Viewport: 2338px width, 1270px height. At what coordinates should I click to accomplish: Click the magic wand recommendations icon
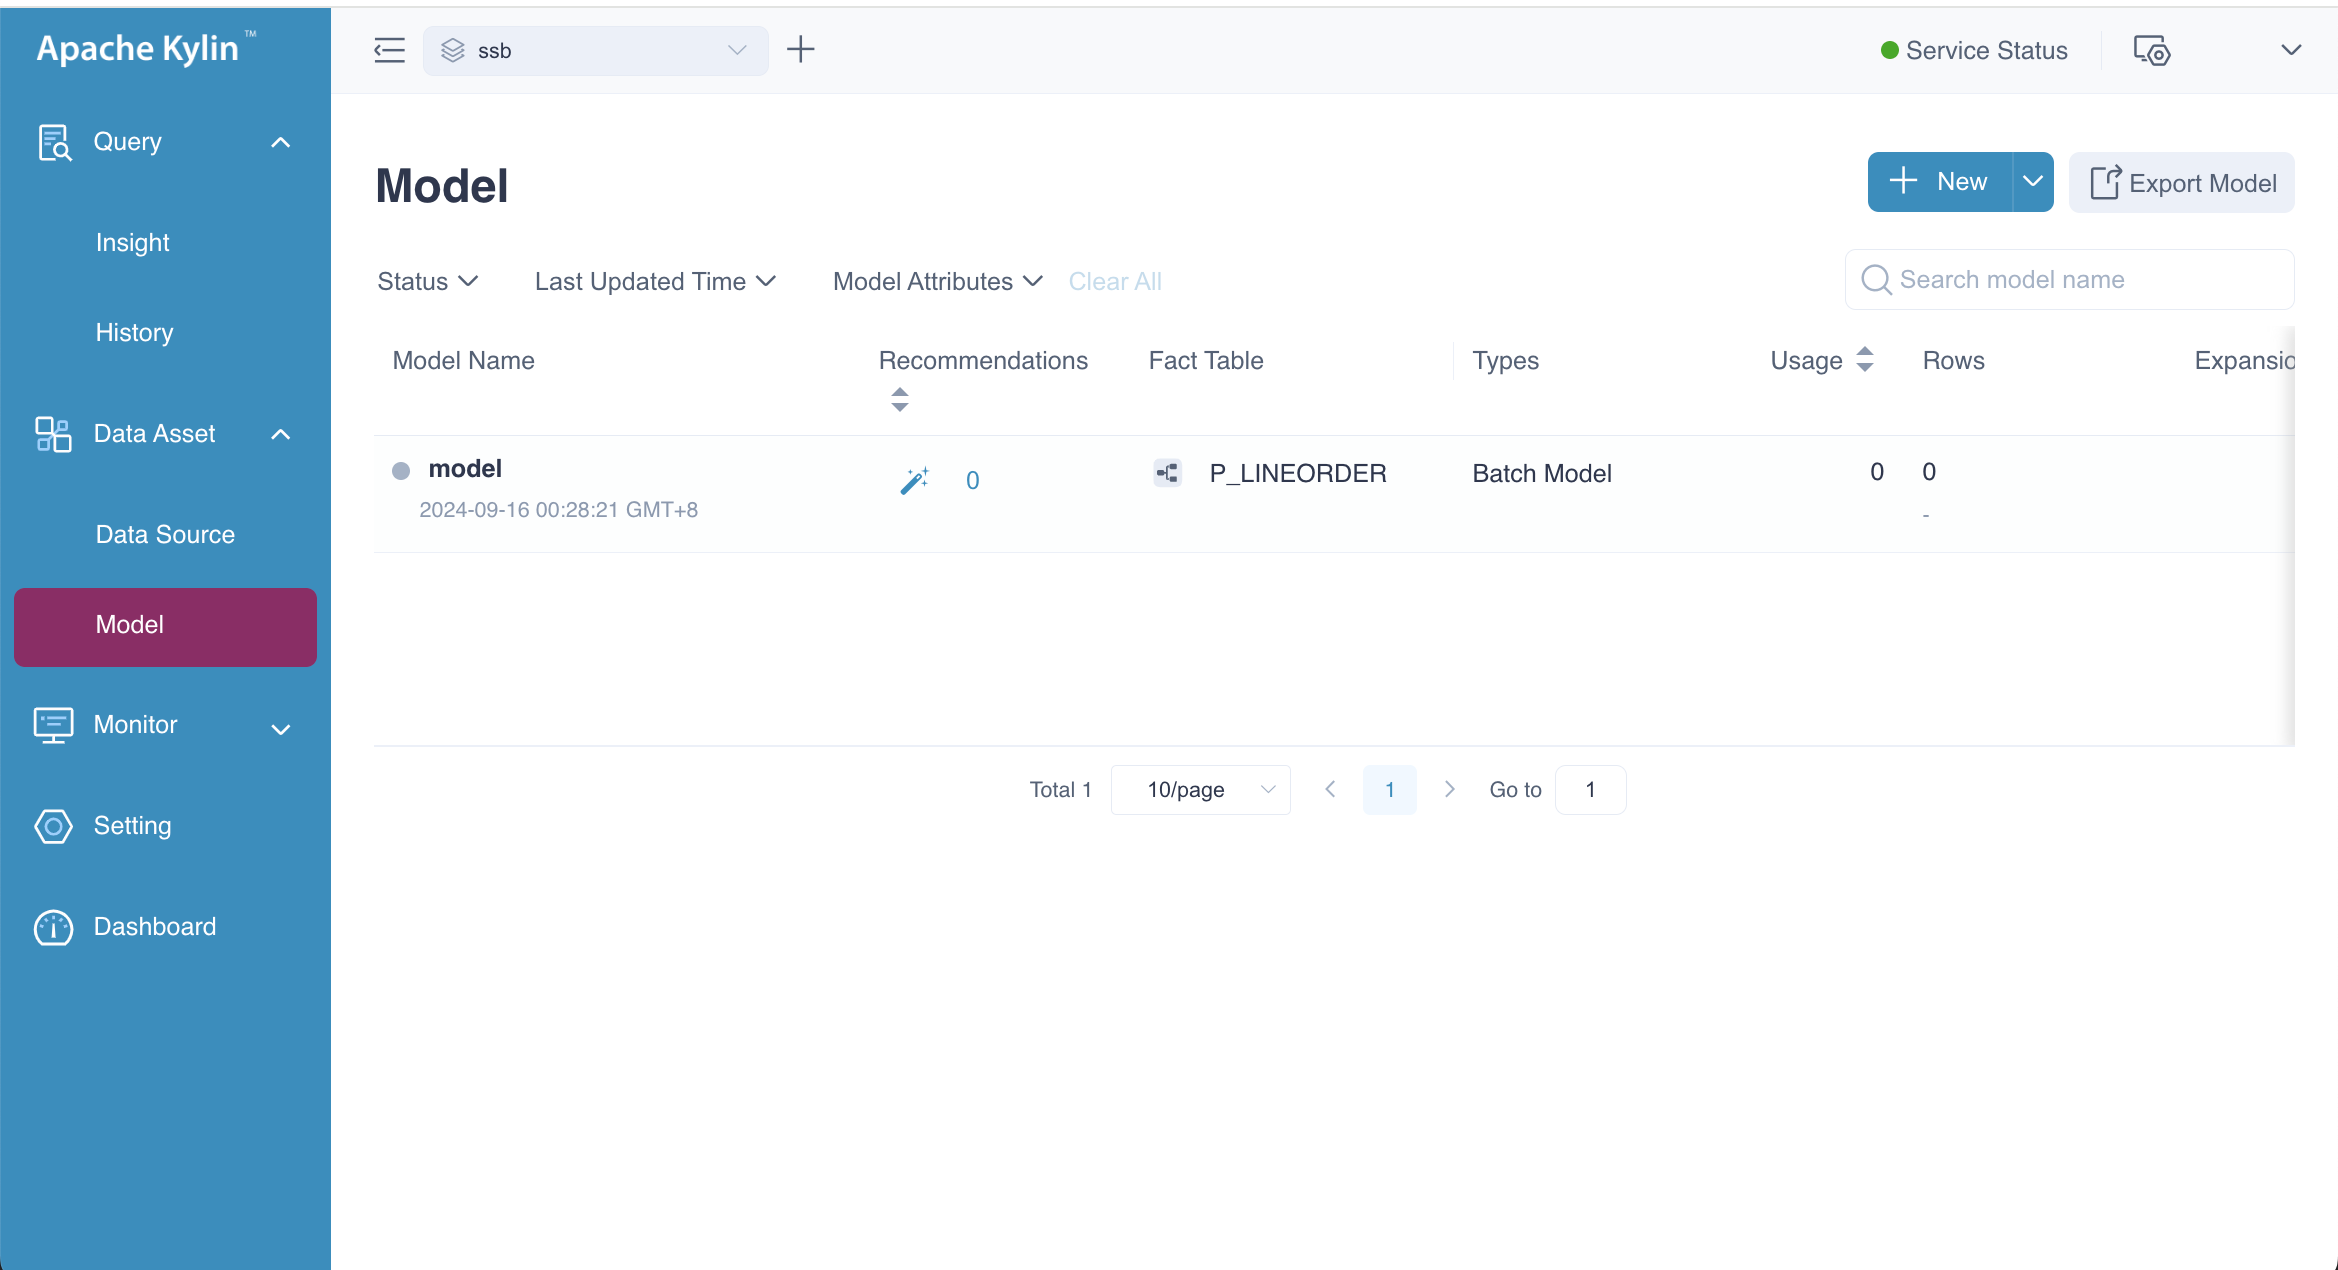914,481
